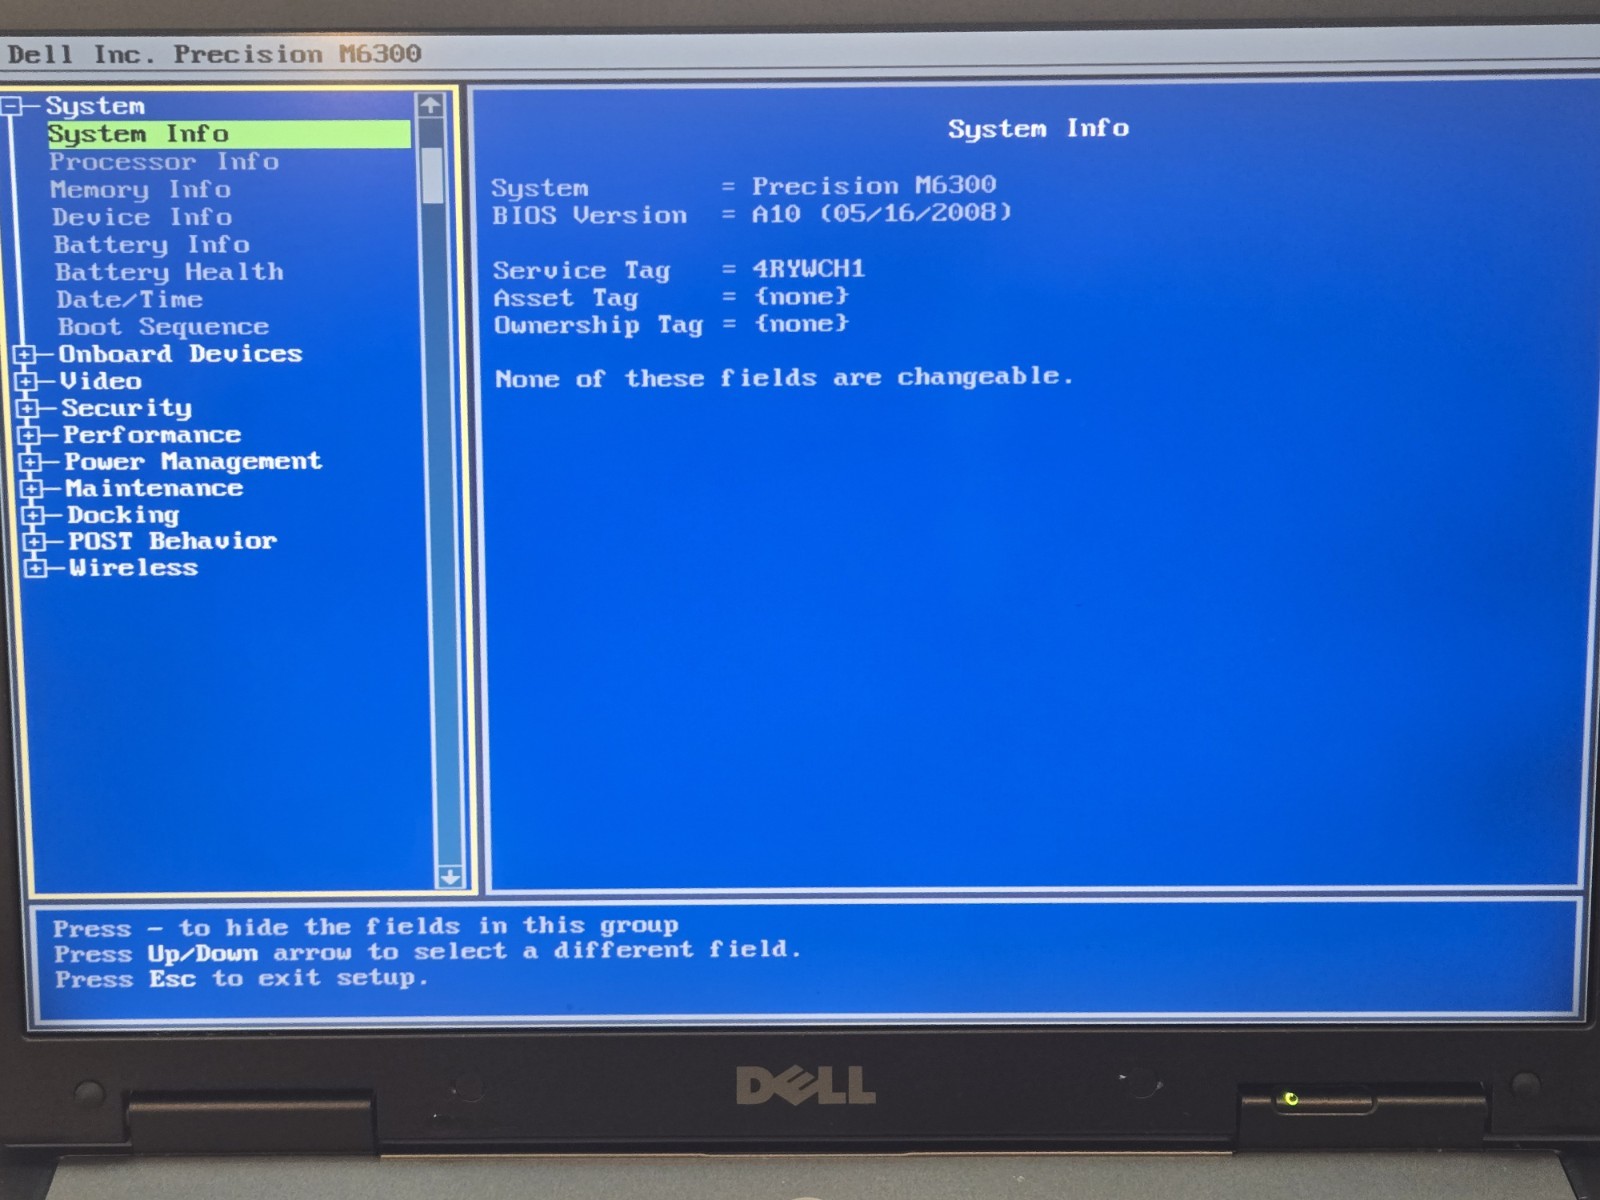Select the Onboard Devices label
This screenshot has height=1200, width=1600.
pos(180,354)
